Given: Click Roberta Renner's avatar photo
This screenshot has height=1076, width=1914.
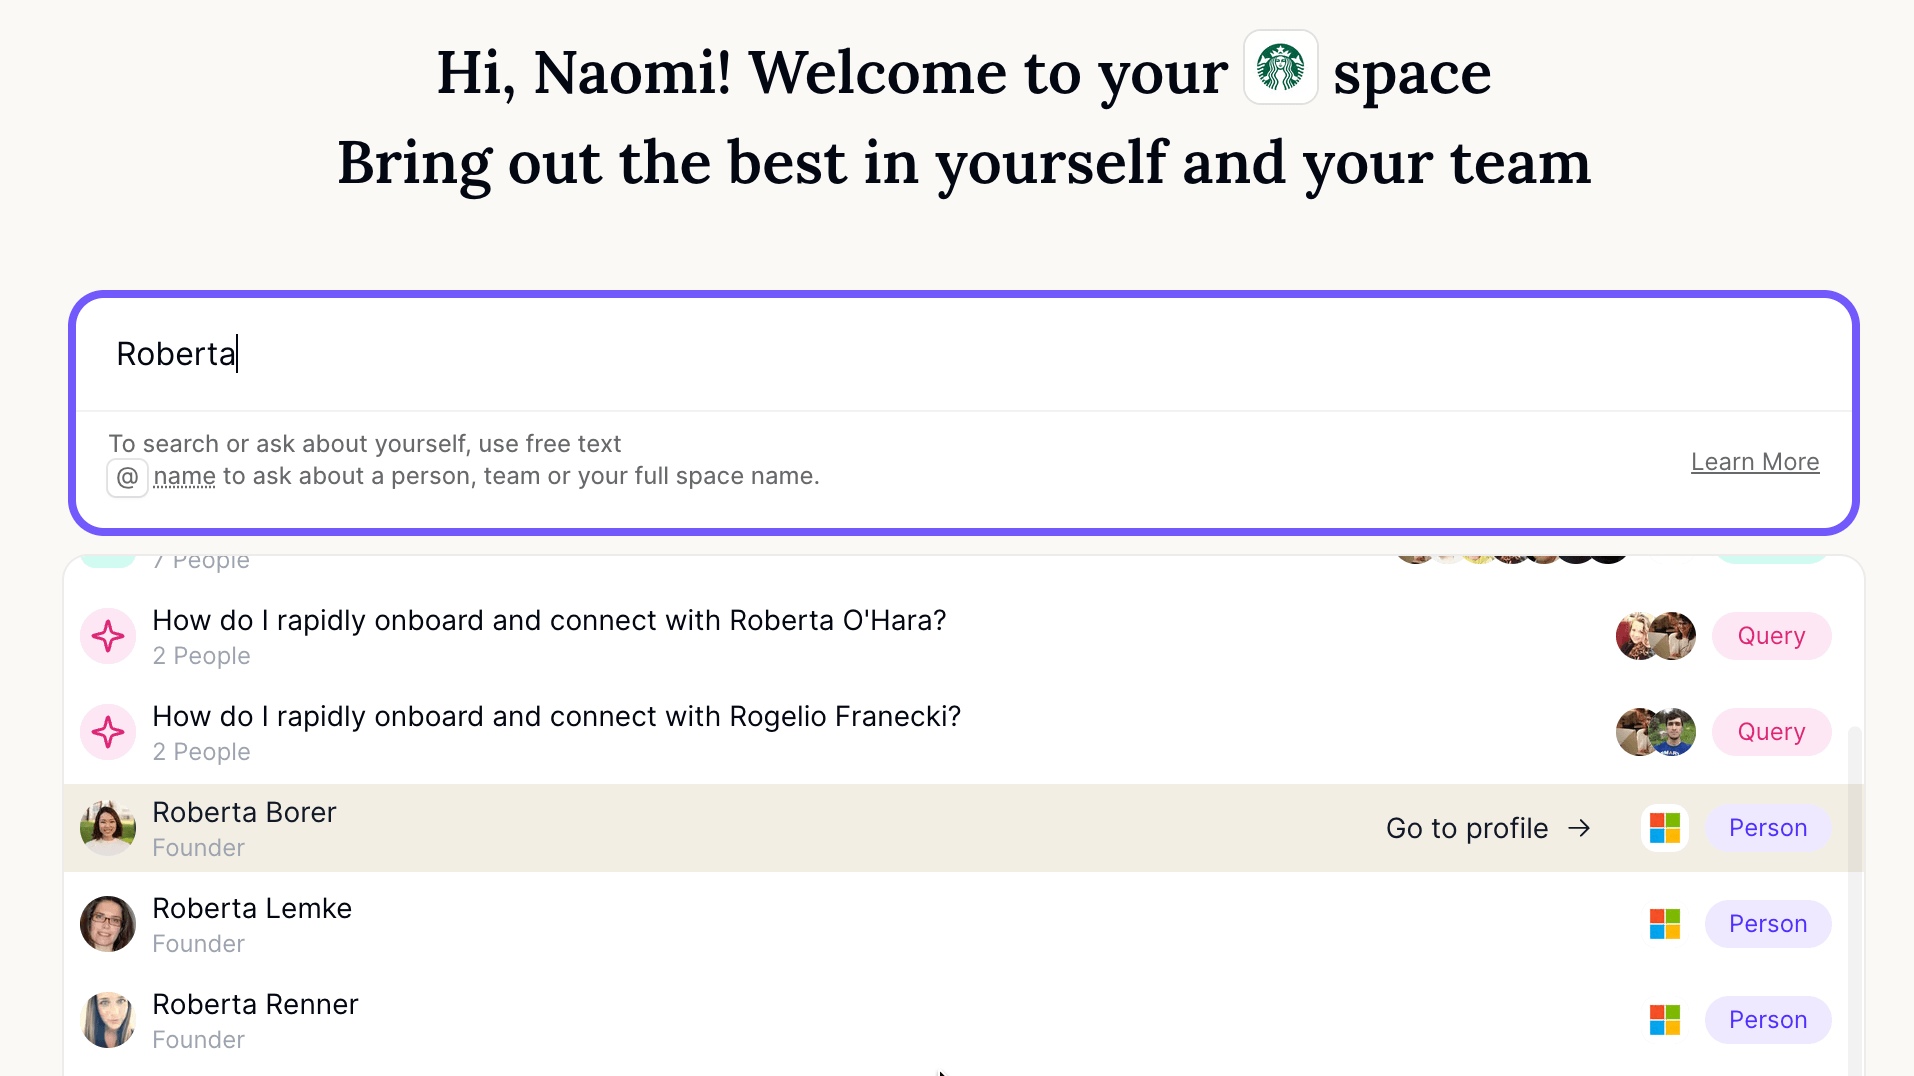Looking at the screenshot, I should click(x=108, y=1020).
